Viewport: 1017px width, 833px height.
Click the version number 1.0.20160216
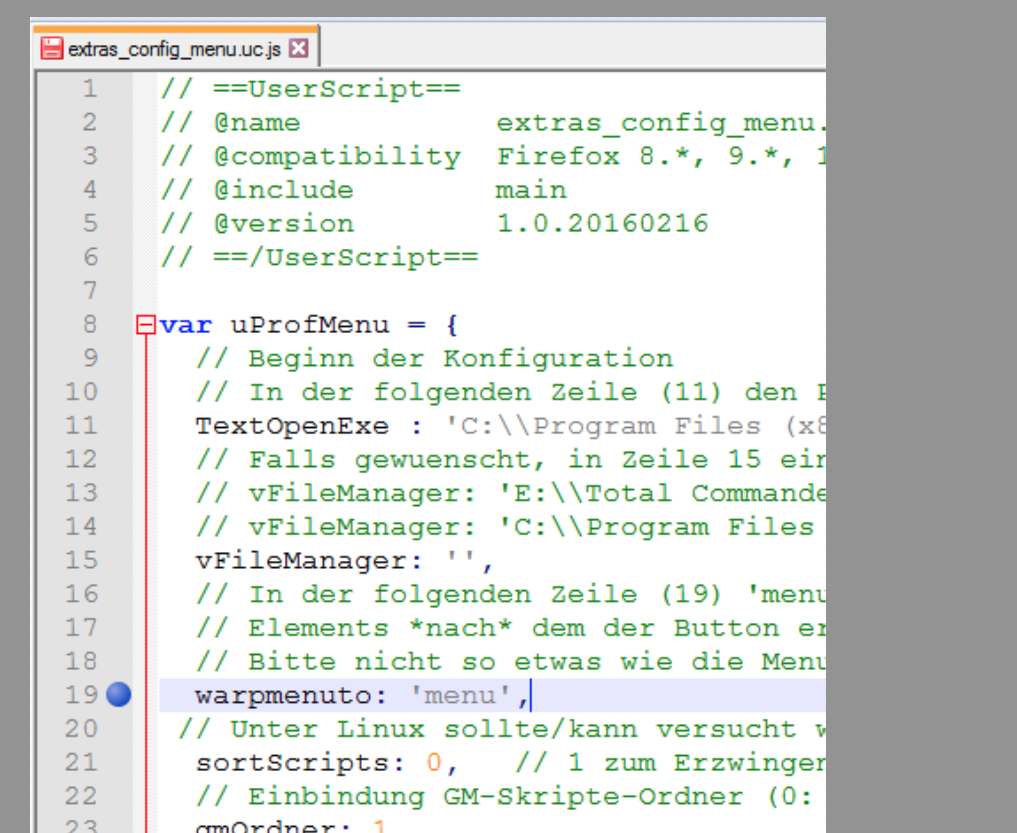pos(601,223)
